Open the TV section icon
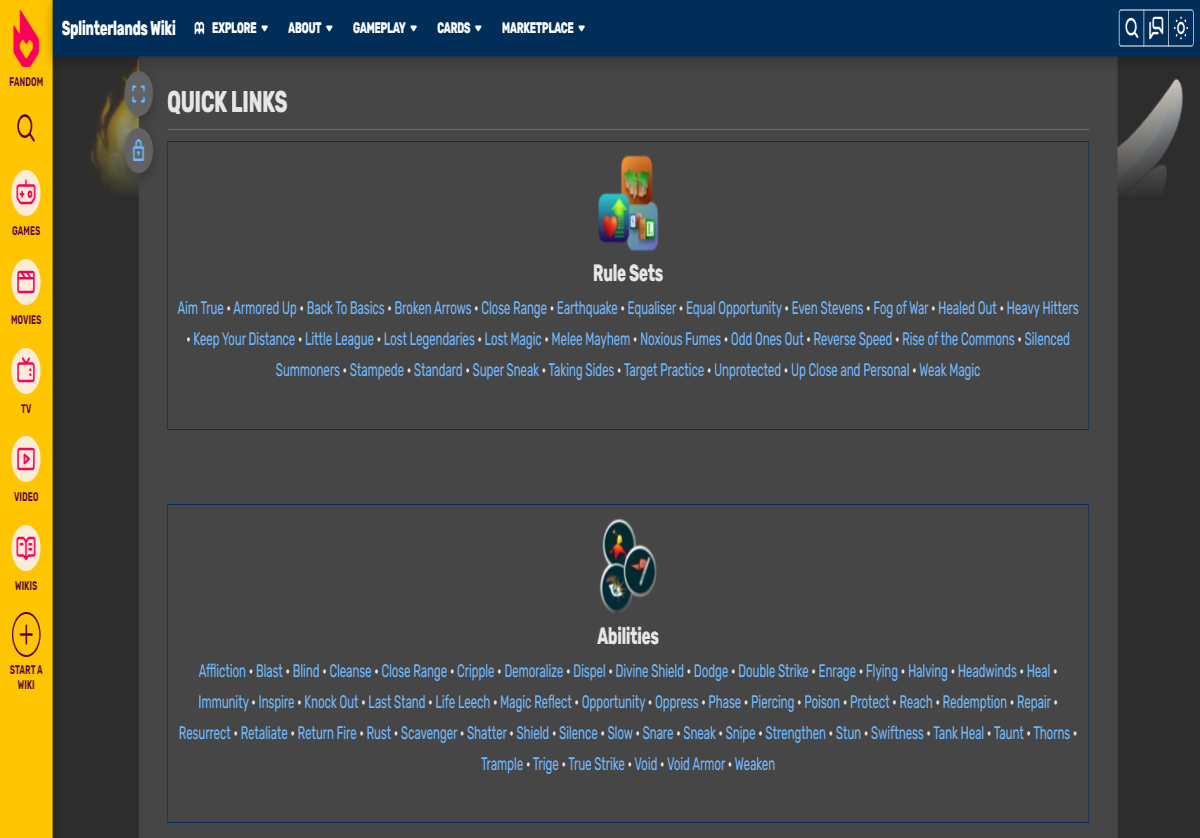1200x838 pixels. [26, 371]
